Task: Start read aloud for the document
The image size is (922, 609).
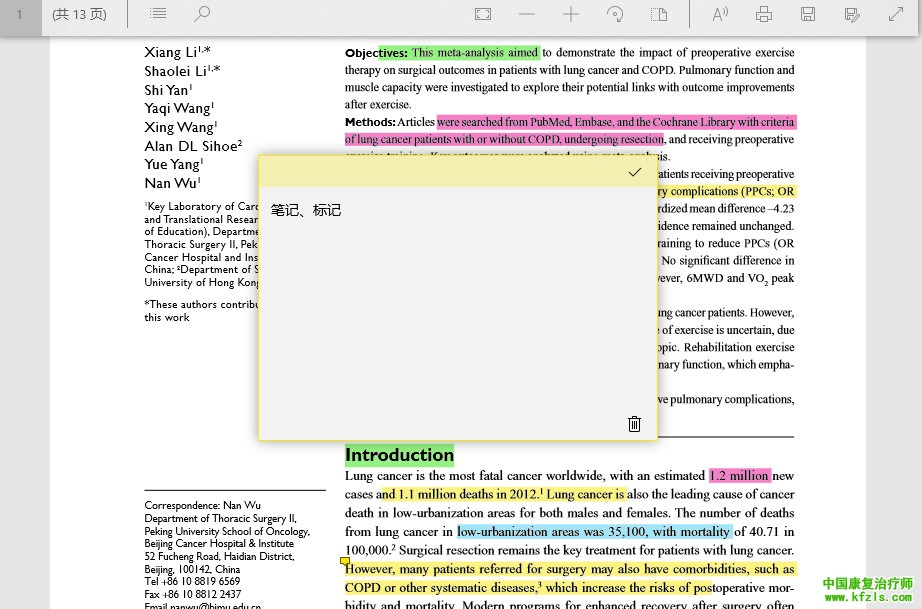Action: [720, 14]
